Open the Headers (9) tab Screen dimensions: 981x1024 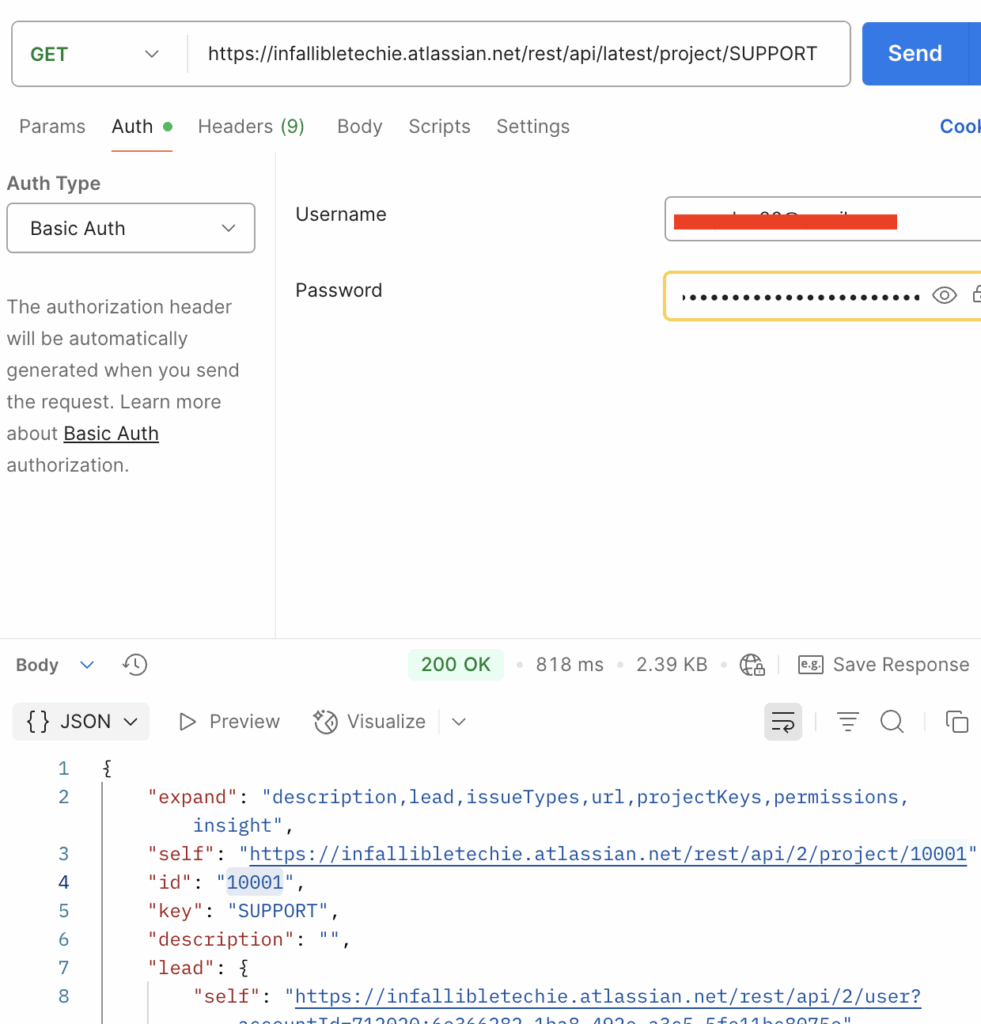click(x=251, y=126)
